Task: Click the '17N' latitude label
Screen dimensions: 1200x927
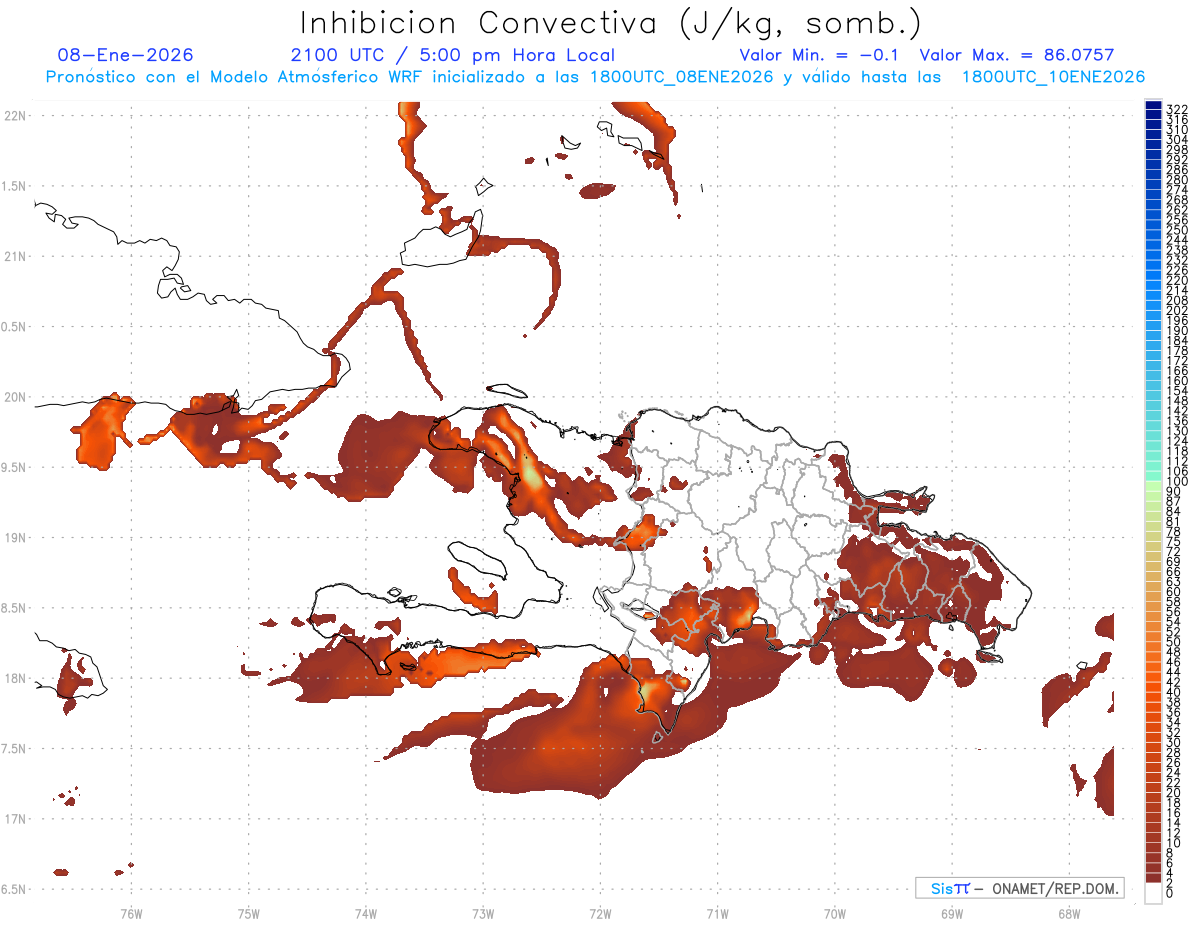Action: [15, 819]
